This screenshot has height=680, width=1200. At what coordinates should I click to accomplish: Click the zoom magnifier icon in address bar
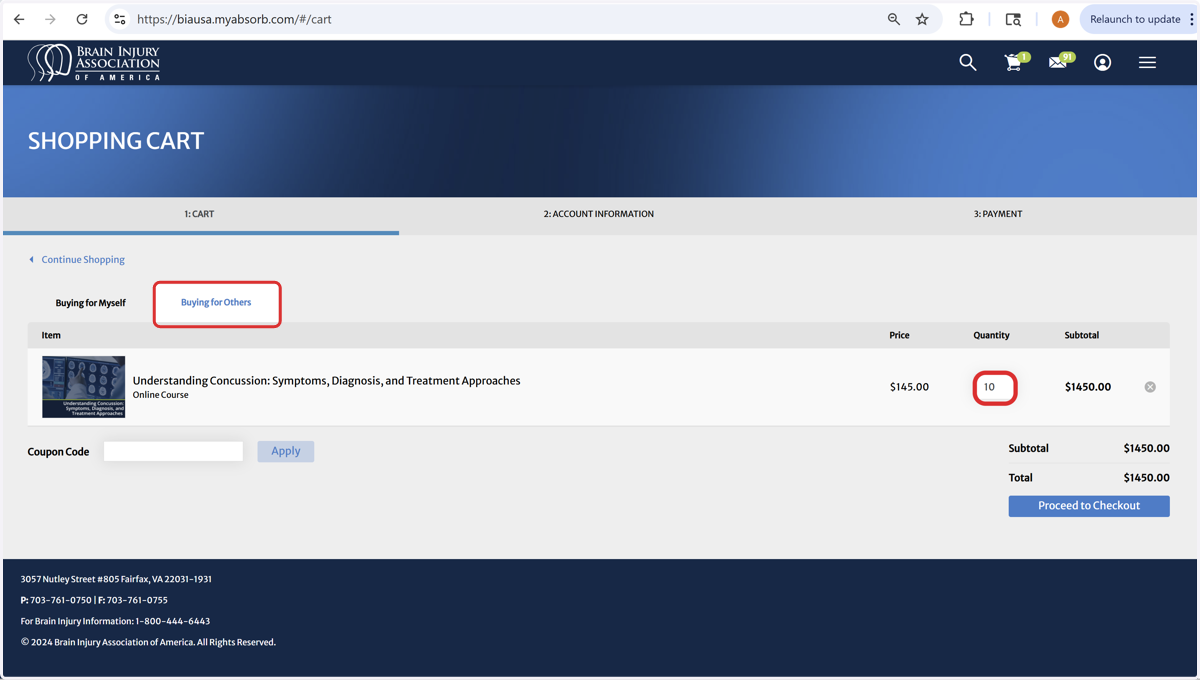coord(894,19)
